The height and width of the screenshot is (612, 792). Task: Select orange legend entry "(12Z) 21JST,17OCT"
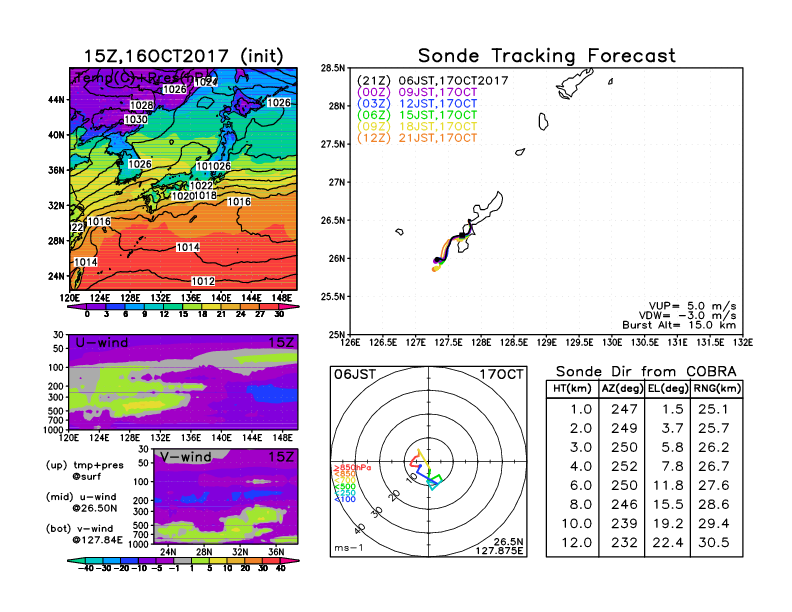pyautogui.click(x=417, y=138)
